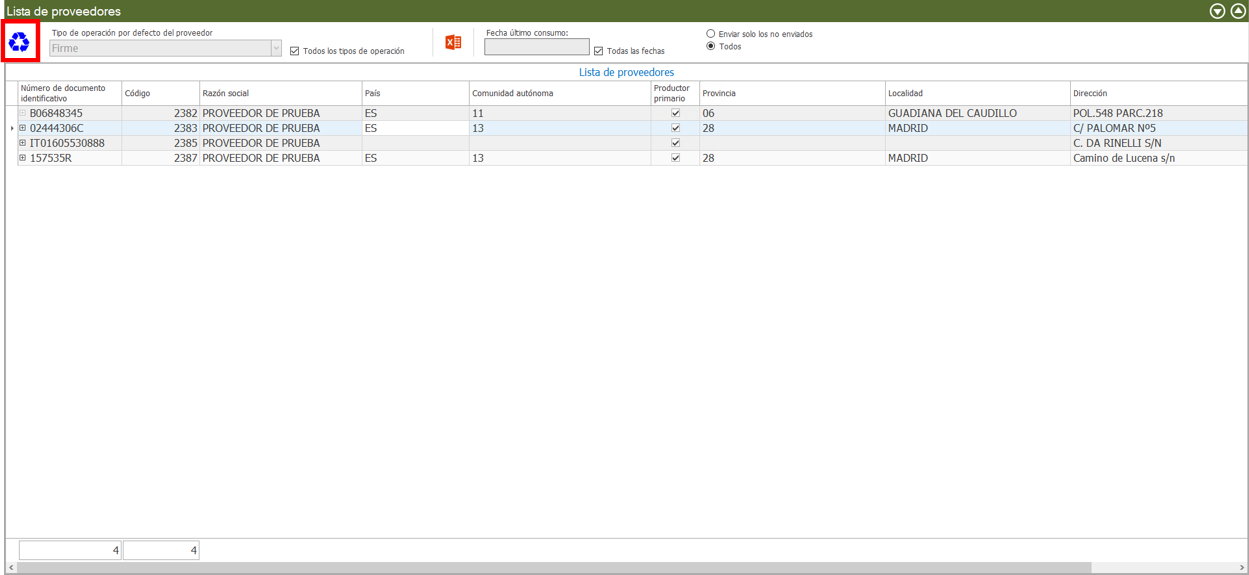Viewport: 1249px width, 575px height.
Task: Click the horizontal scrollbar right arrow
Action: (x=1242, y=568)
